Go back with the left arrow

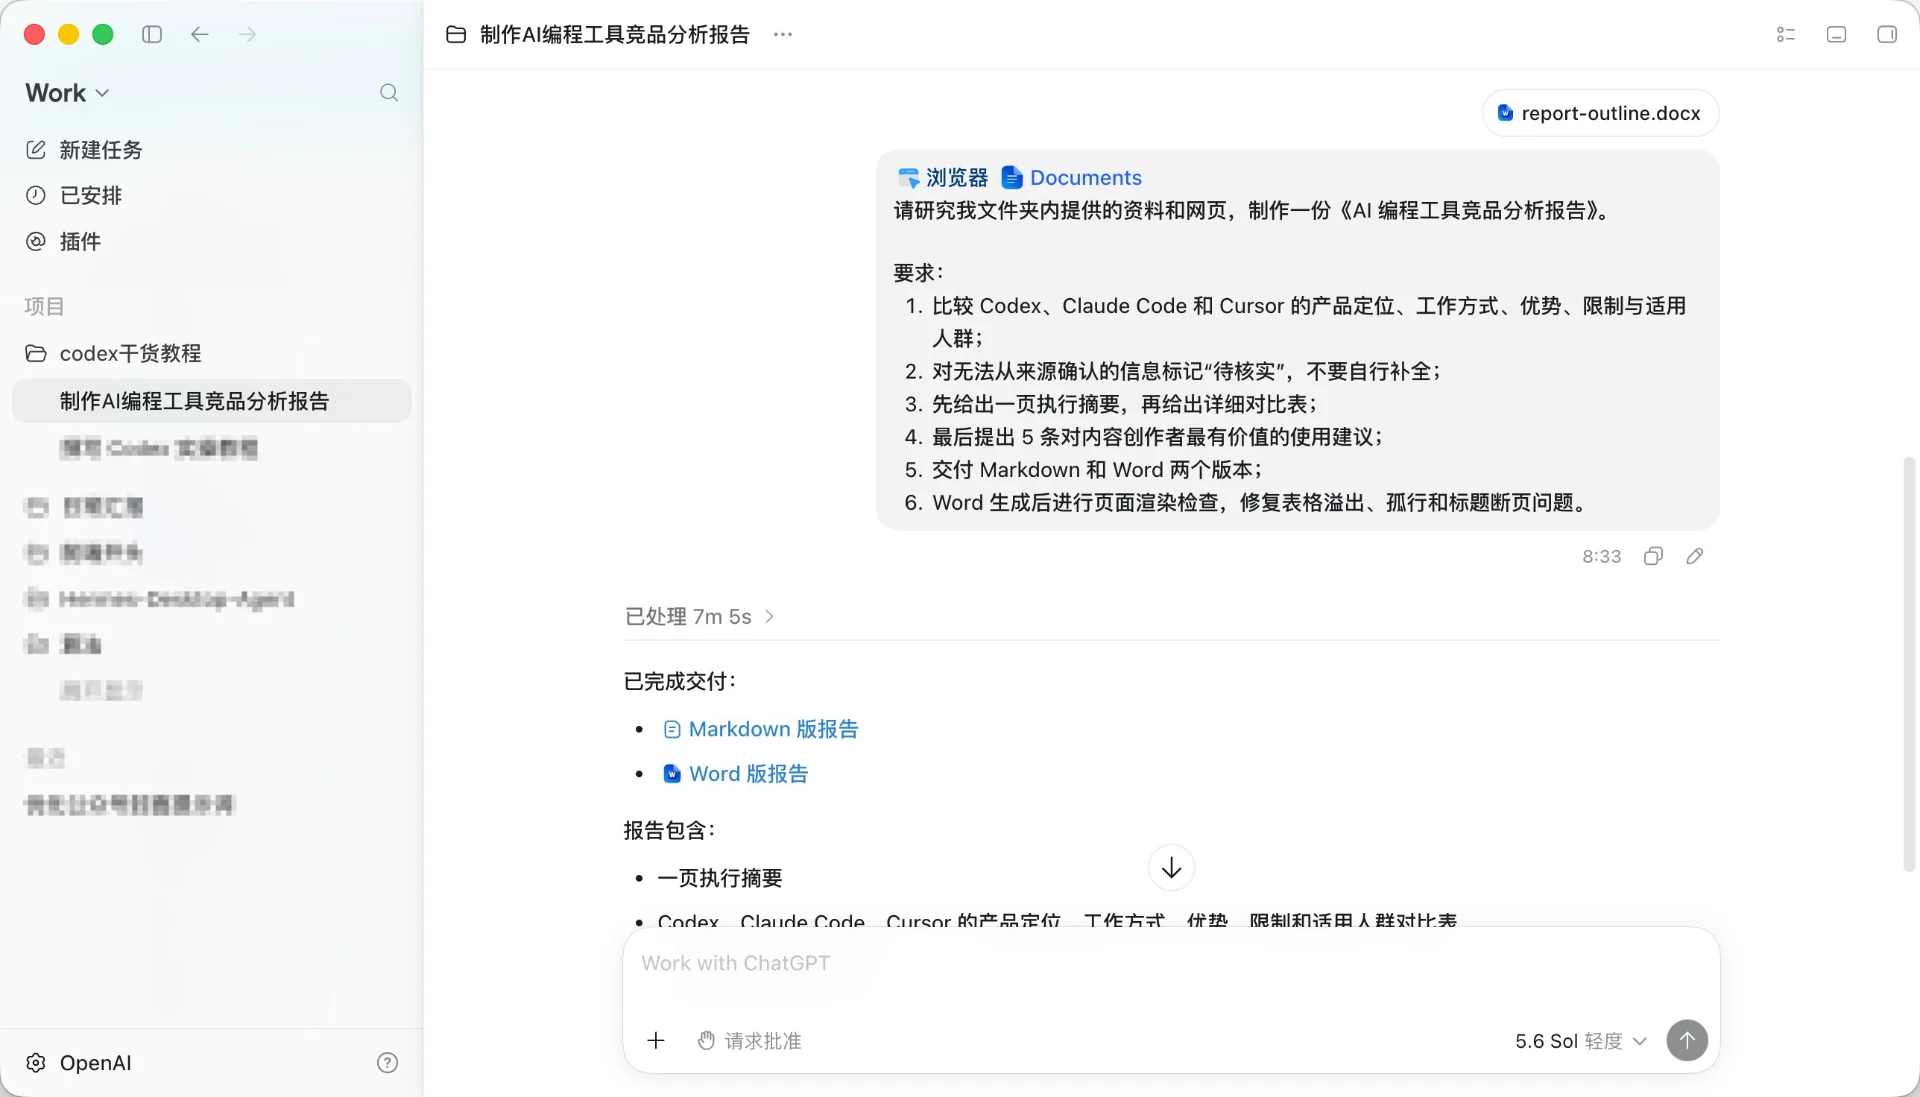click(200, 34)
